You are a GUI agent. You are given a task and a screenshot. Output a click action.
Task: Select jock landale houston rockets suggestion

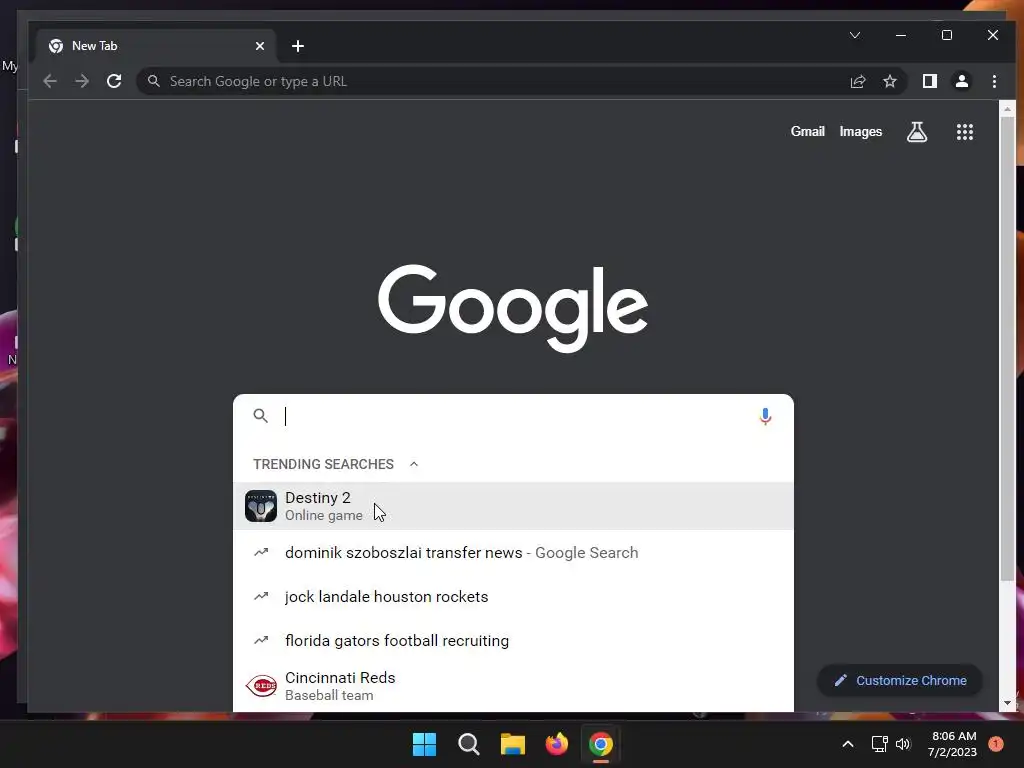tap(513, 596)
